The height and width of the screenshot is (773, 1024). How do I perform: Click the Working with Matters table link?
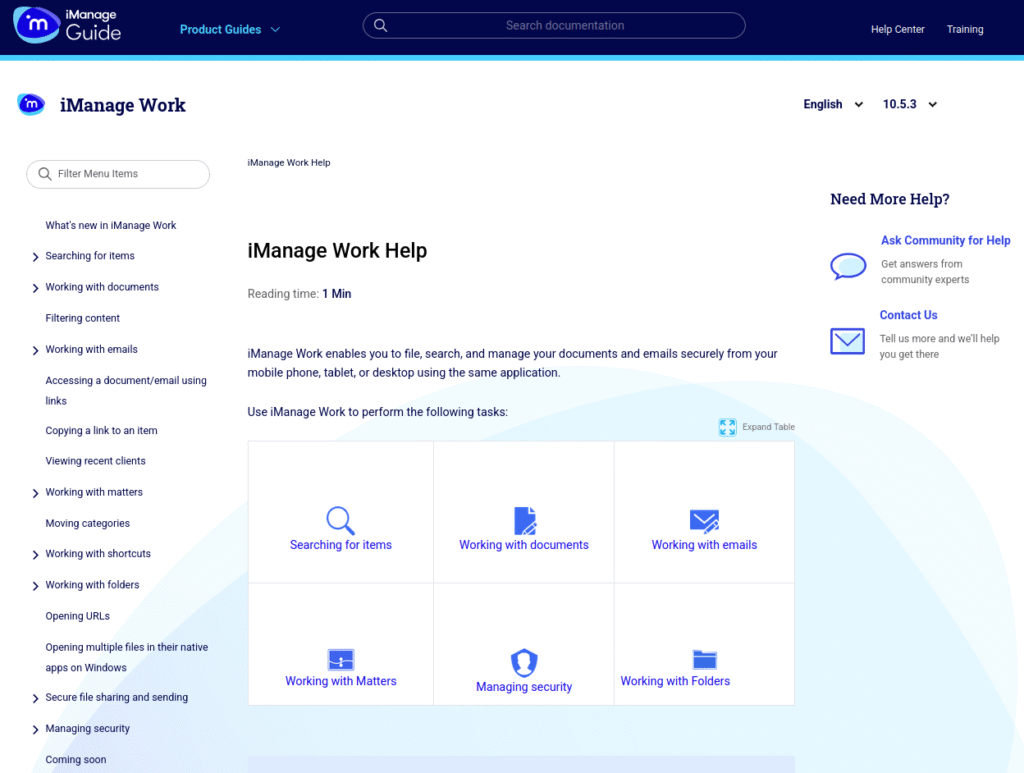click(x=341, y=681)
